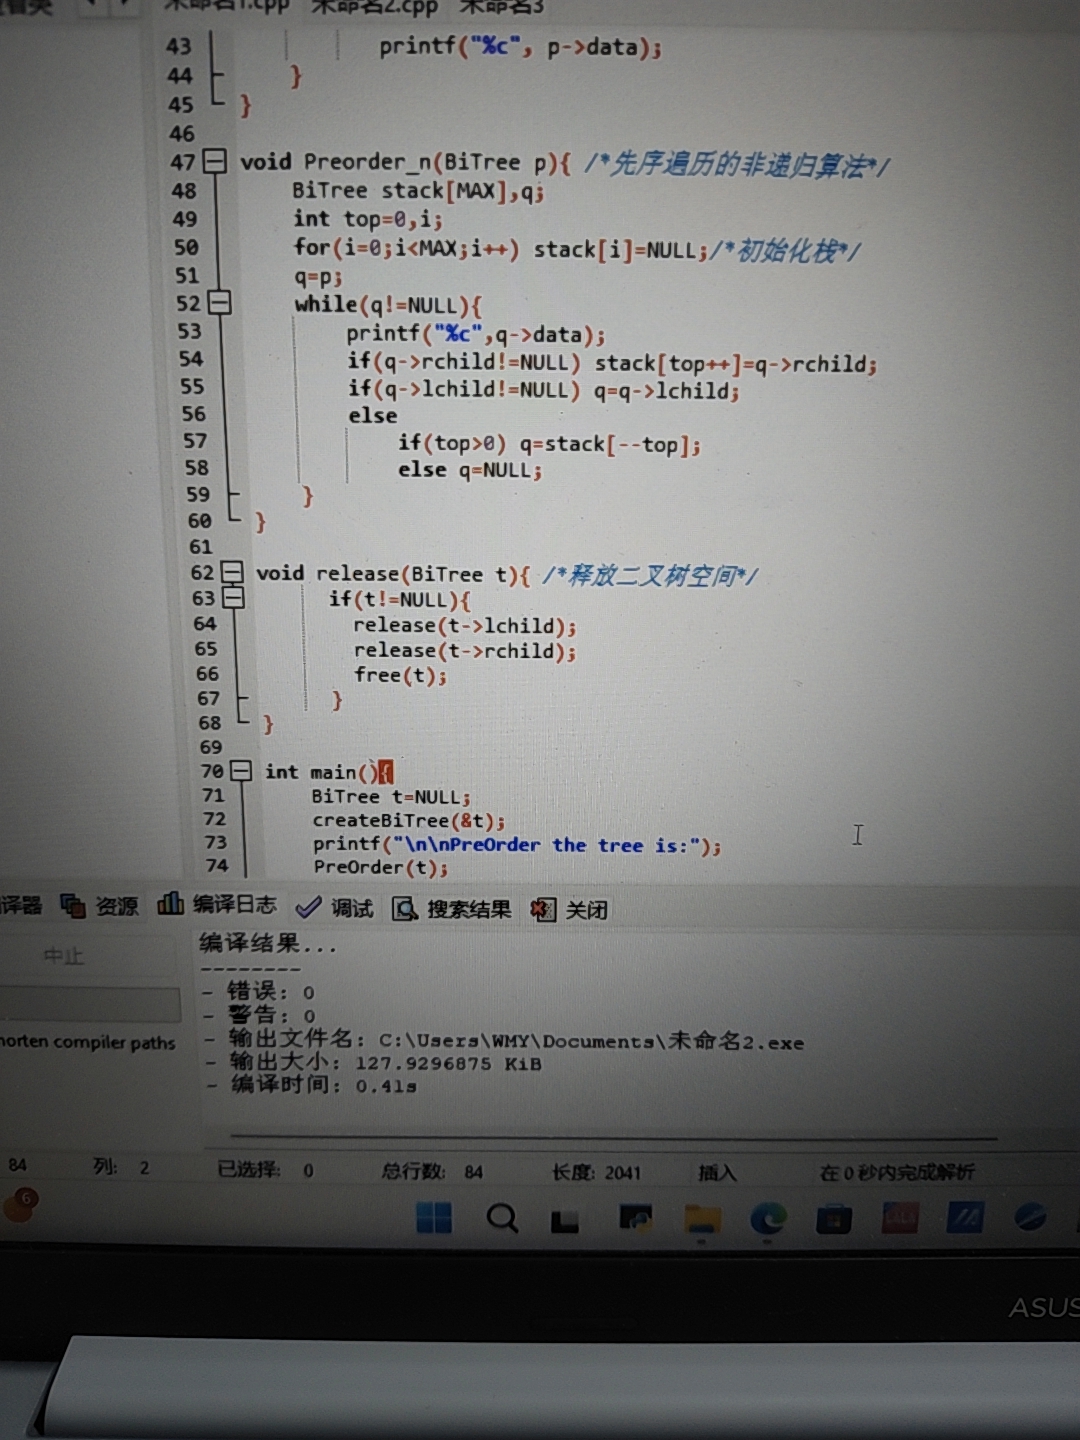Open Microsoft Store from the taskbar
Viewport: 1080px width, 1440px height.
(834, 1219)
